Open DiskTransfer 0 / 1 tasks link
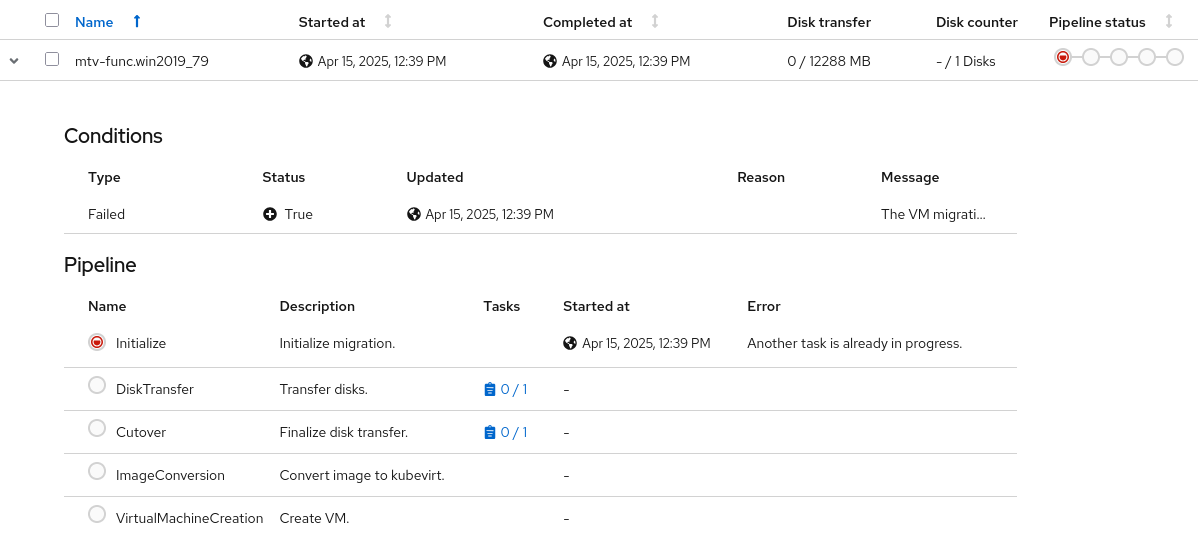 click(505, 389)
